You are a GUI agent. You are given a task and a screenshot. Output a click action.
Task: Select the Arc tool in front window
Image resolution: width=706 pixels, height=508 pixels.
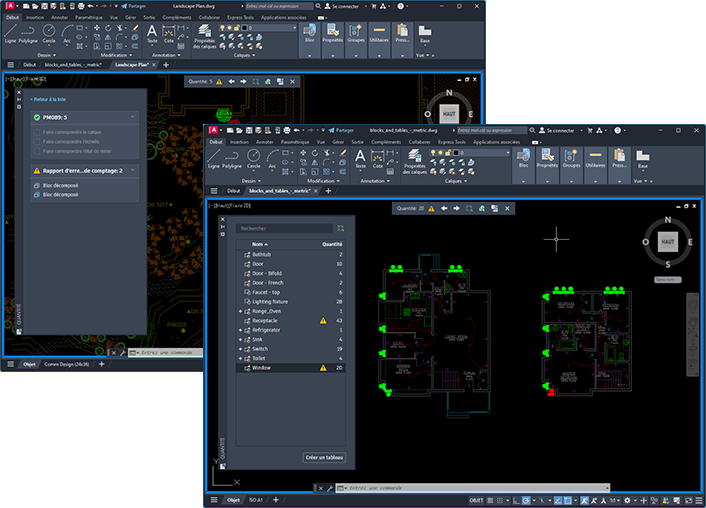(272, 159)
